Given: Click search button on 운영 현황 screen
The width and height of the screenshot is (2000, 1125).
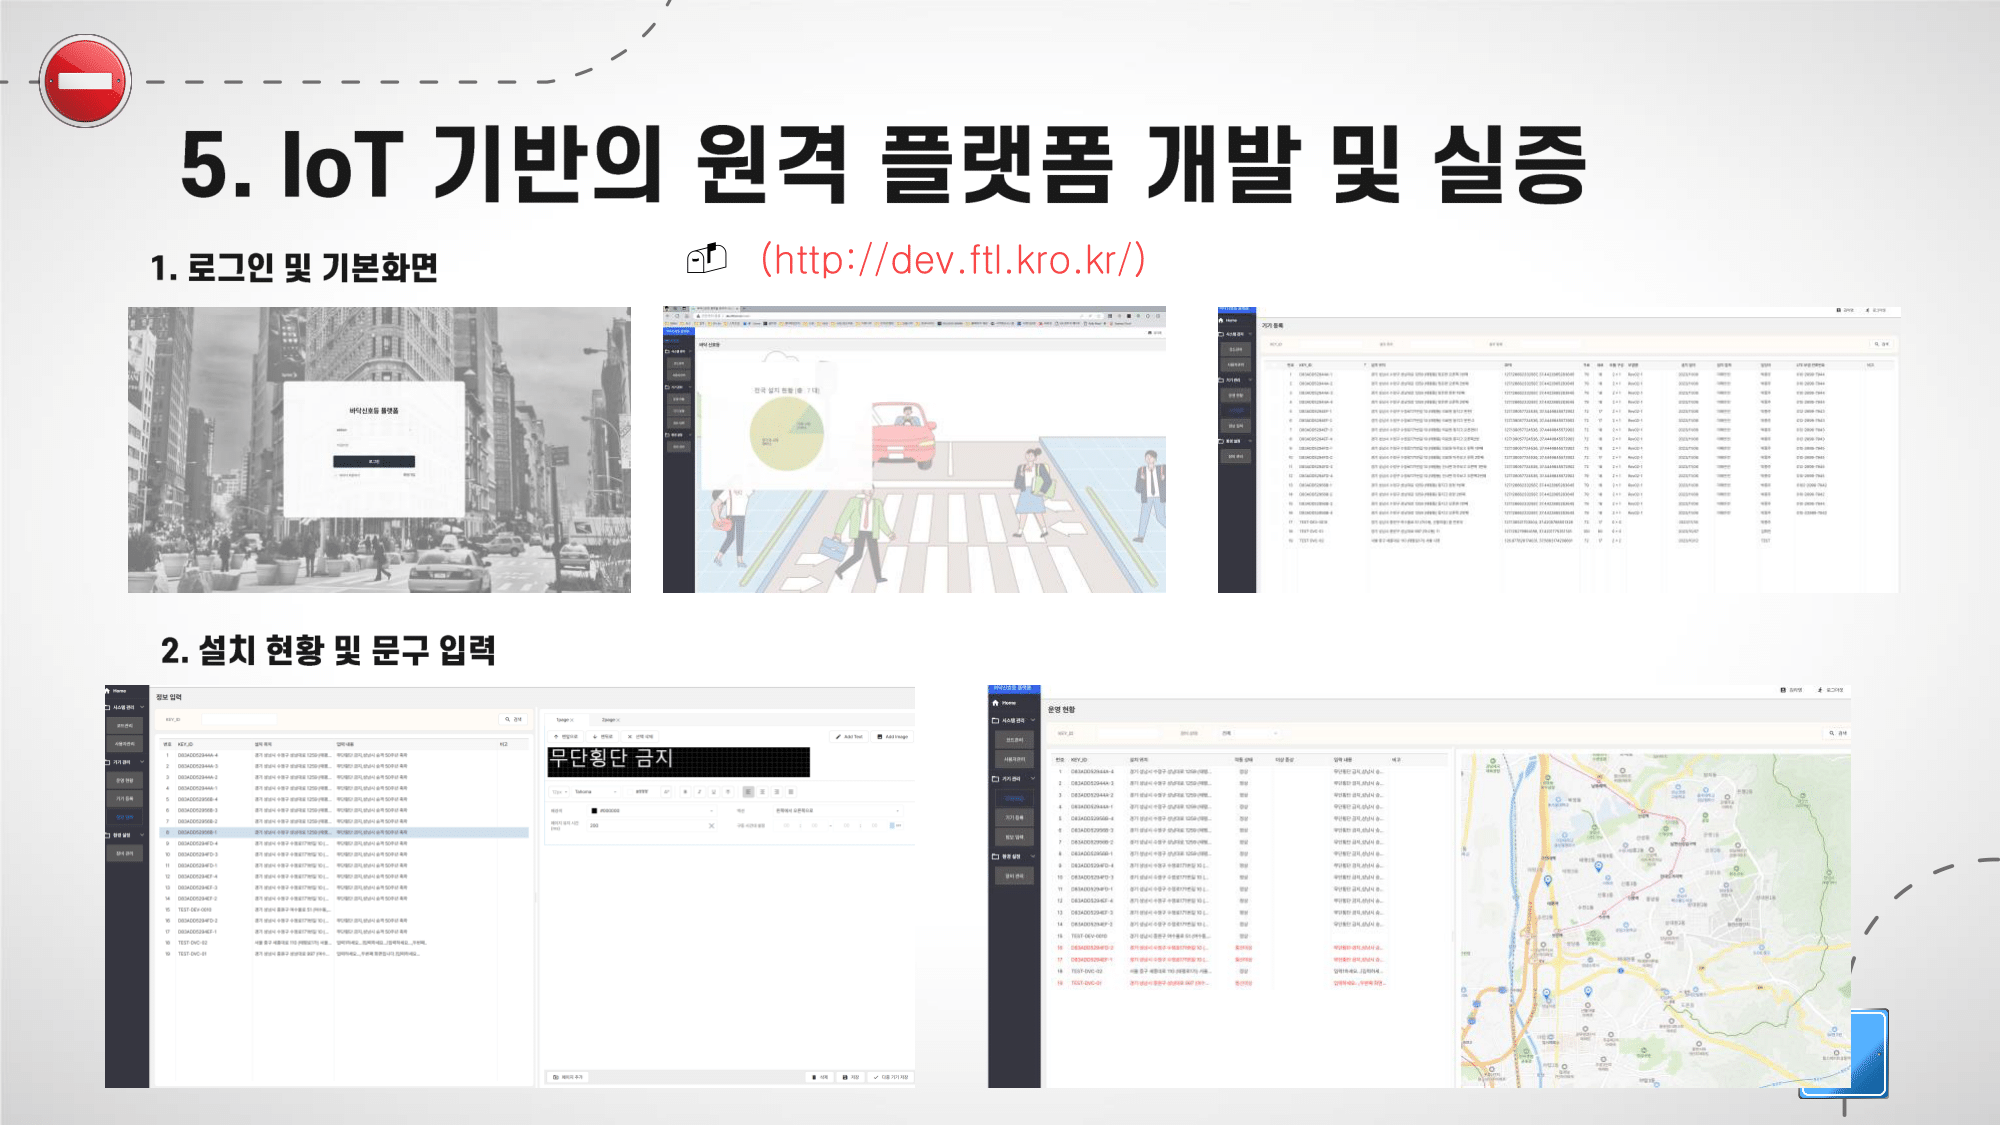Looking at the screenshot, I should pos(1838,733).
